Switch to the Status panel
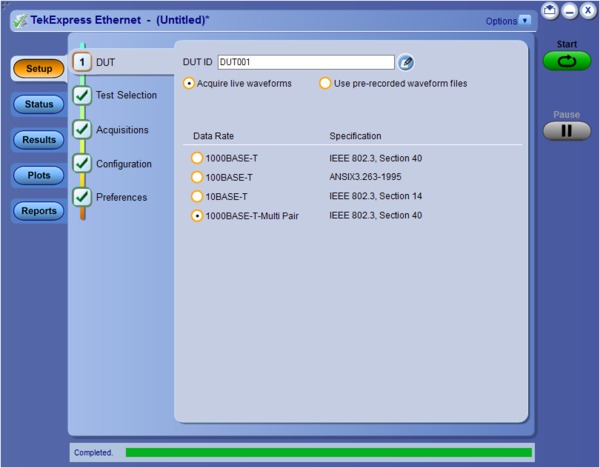Viewport: 600px width, 468px height. (x=39, y=104)
